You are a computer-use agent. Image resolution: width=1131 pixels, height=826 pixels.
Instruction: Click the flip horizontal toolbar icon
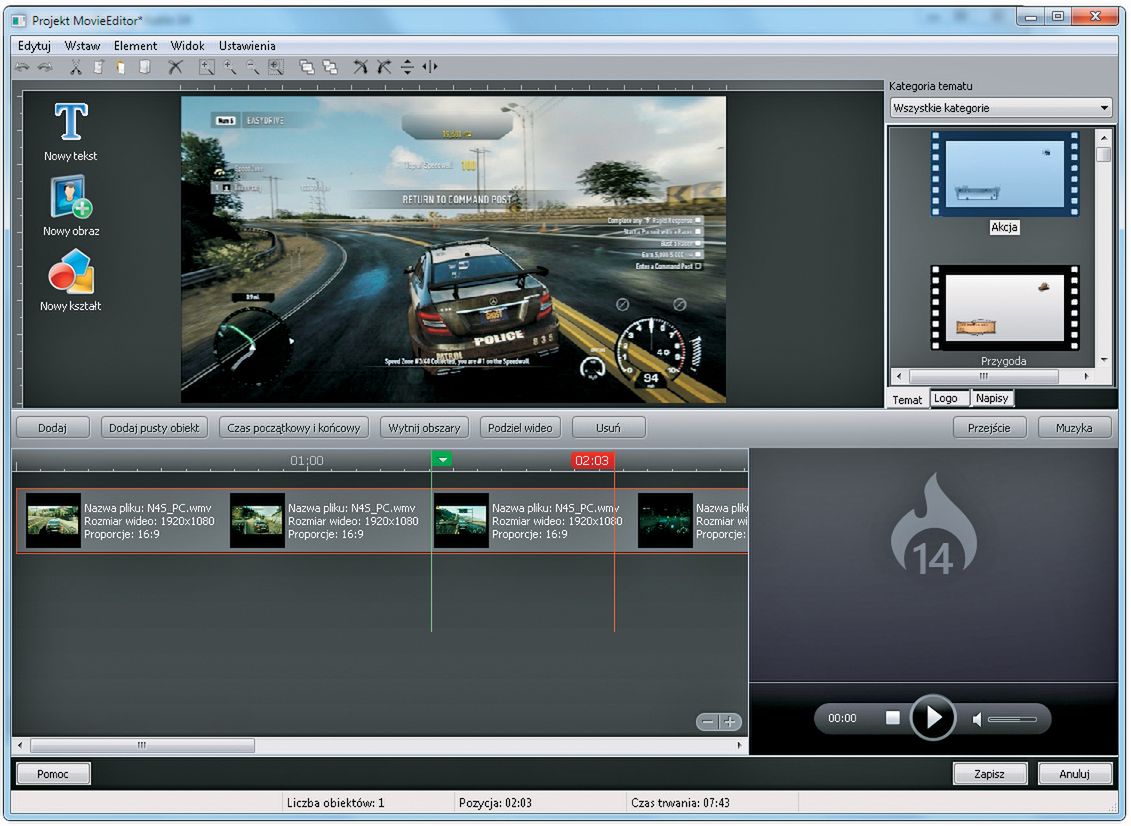430,67
